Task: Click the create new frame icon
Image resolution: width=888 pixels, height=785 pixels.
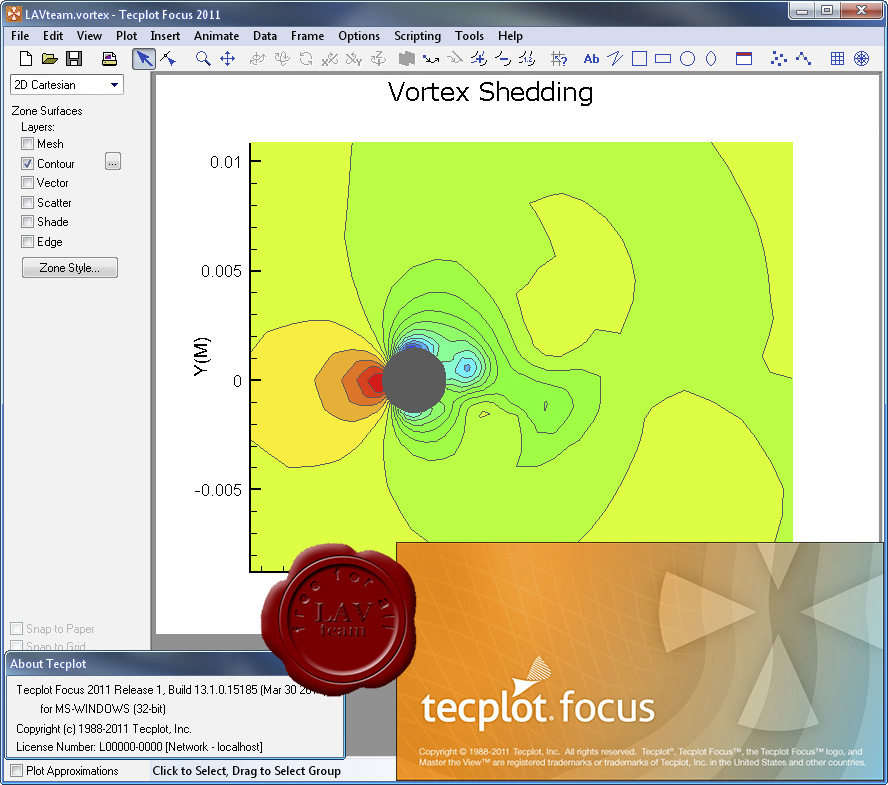Action: click(x=744, y=58)
